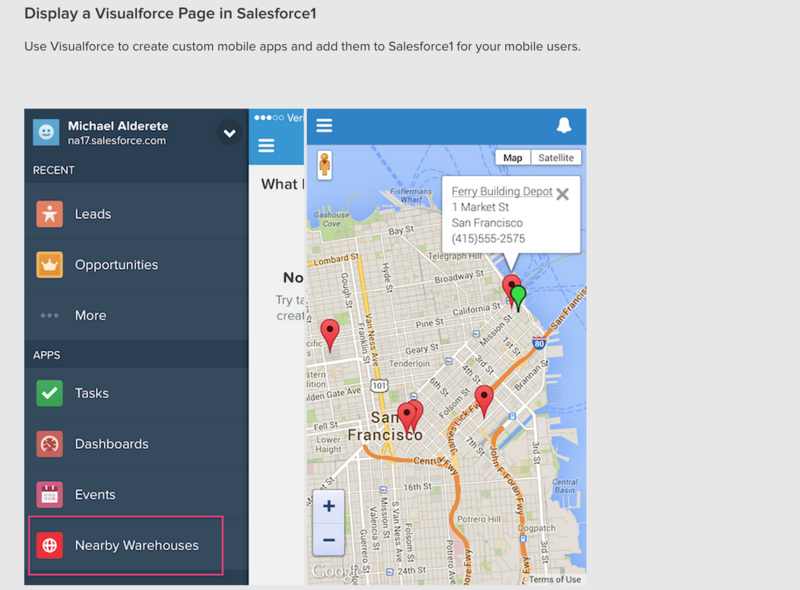Click the 1 Market St address
Screen dimensions: 800x590
click(x=480, y=207)
